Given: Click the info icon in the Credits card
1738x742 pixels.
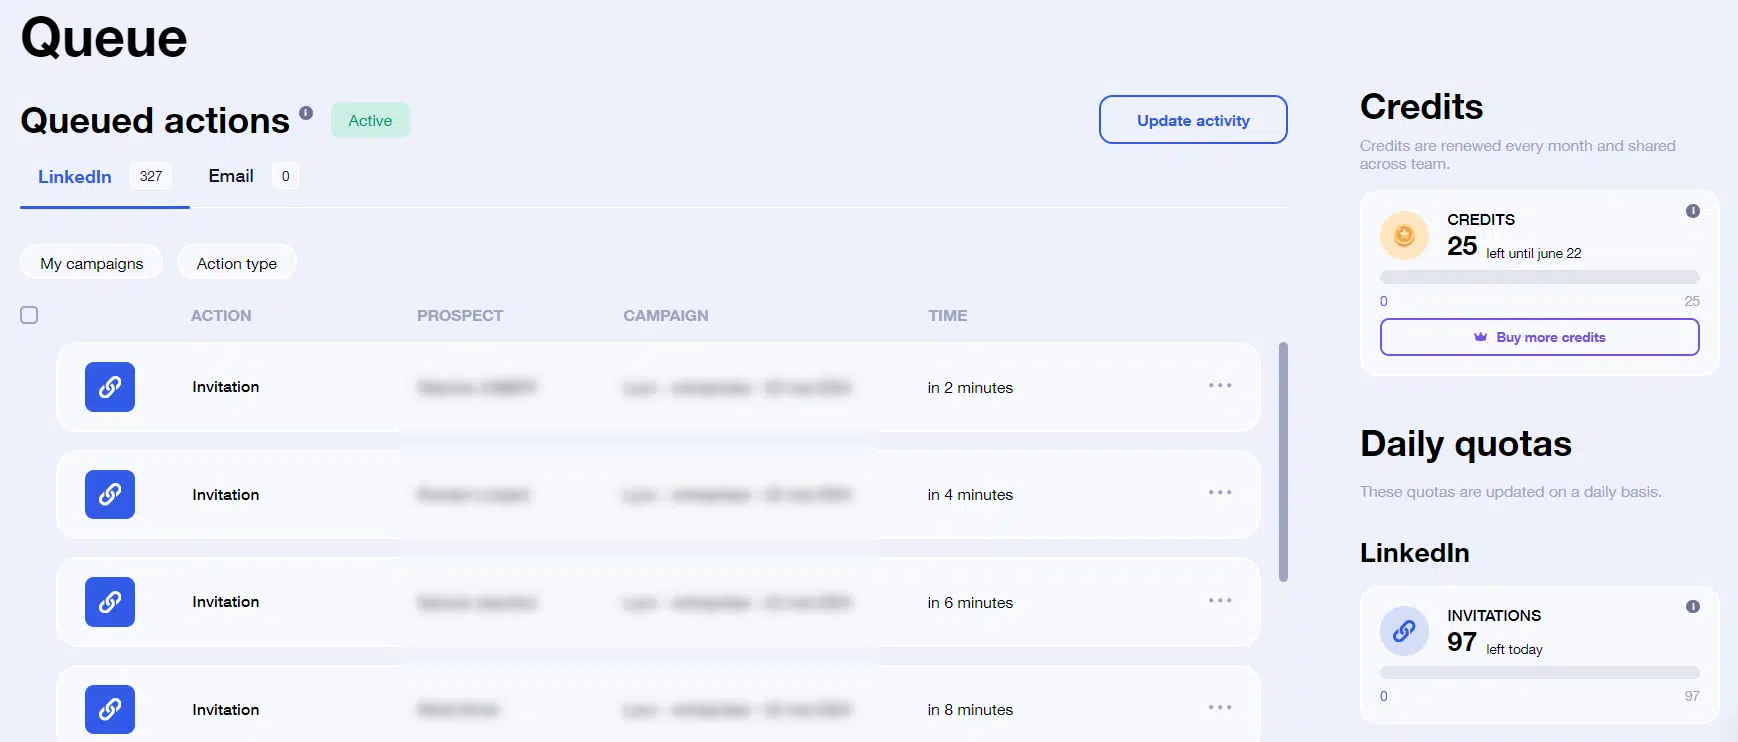Looking at the screenshot, I should click(1692, 211).
